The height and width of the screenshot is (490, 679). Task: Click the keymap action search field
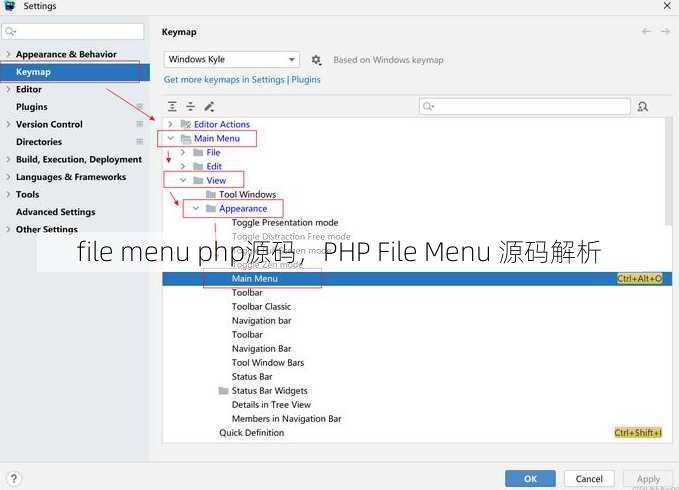click(524, 106)
